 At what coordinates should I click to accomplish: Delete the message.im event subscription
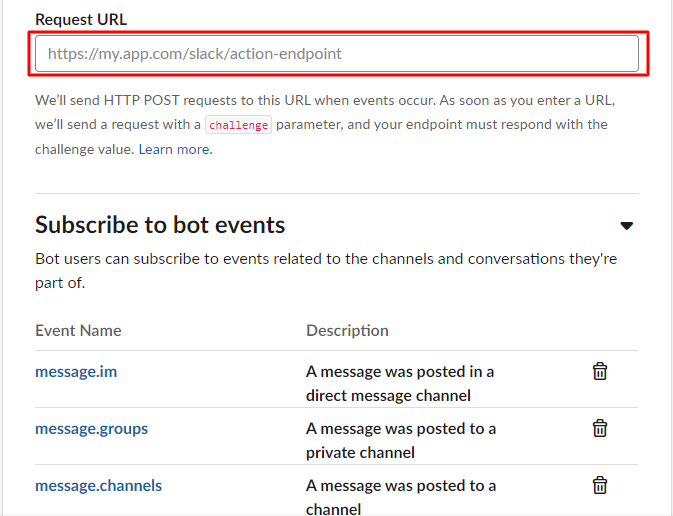pos(600,372)
